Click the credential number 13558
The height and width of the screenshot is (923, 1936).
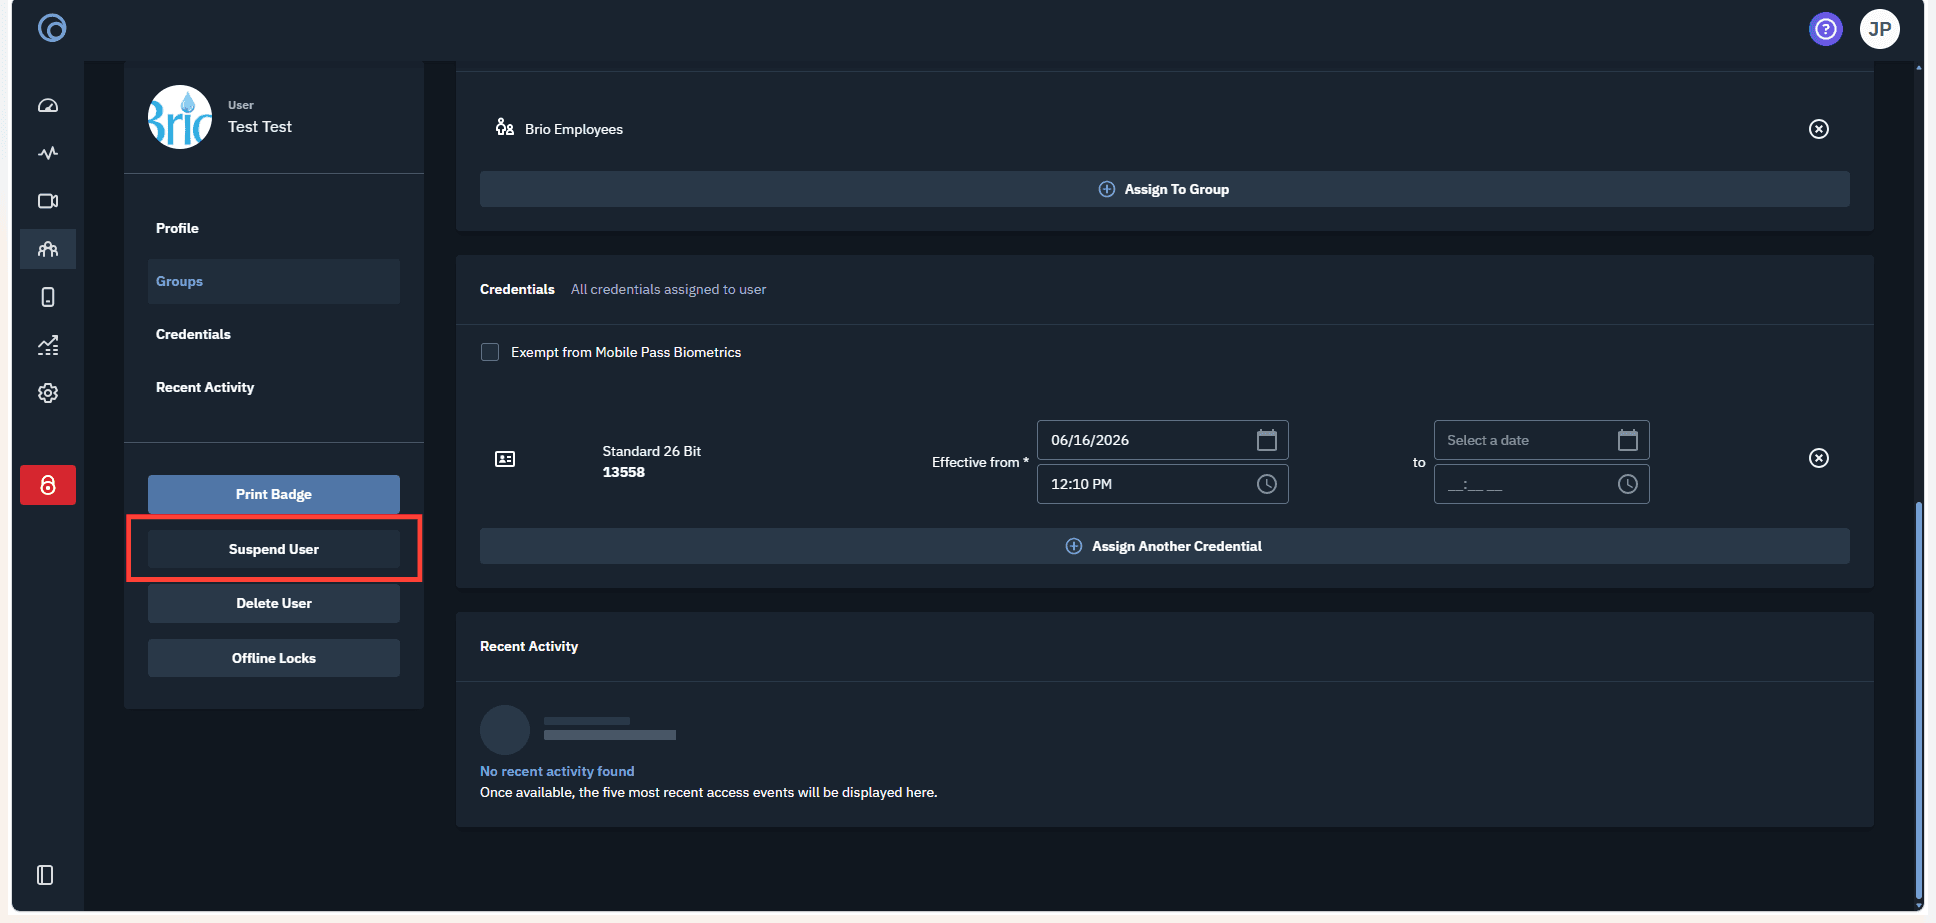point(624,472)
